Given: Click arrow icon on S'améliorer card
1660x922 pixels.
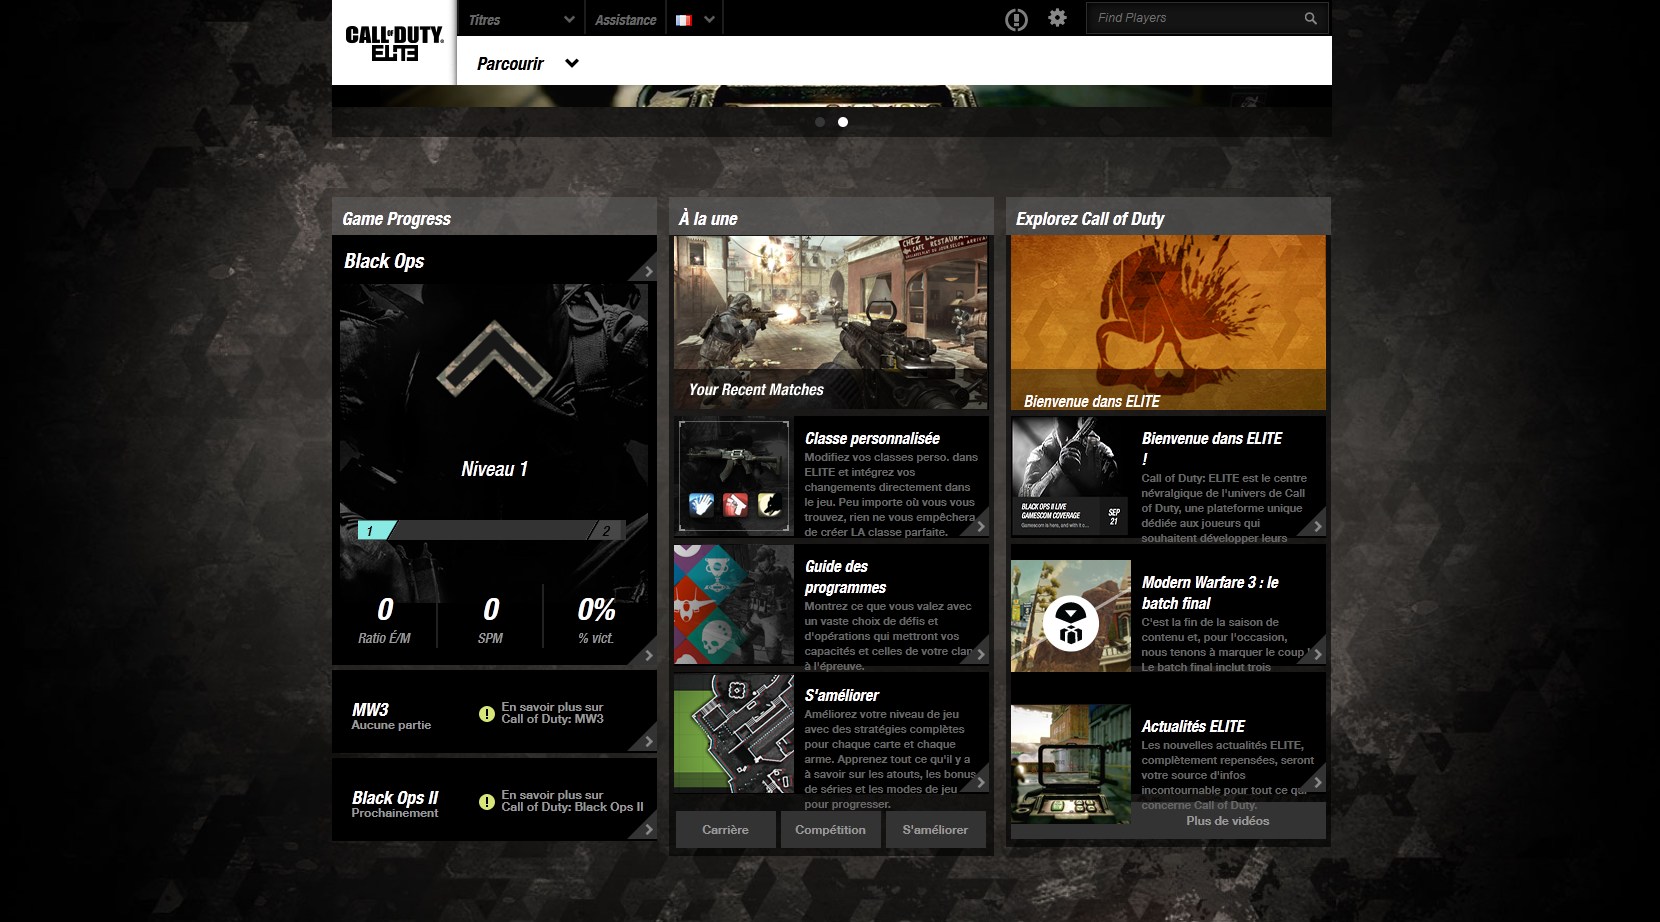Looking at the screenshot, I should pos(980,782).
